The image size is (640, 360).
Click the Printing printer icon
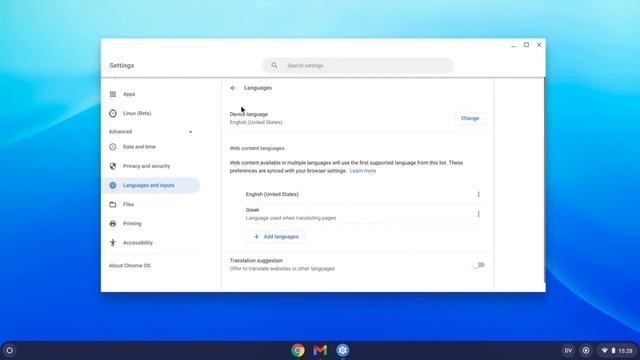[x=113, y=224]
